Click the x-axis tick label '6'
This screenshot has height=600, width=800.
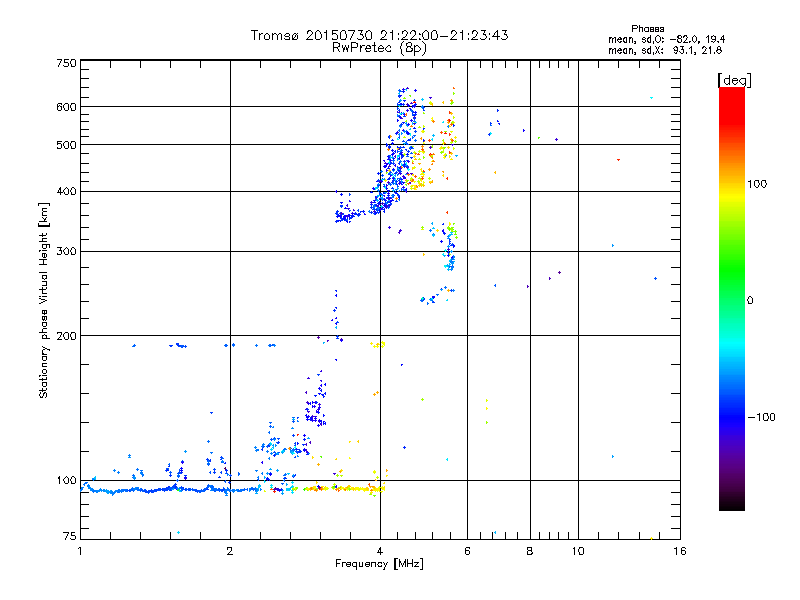click(467, 551)
